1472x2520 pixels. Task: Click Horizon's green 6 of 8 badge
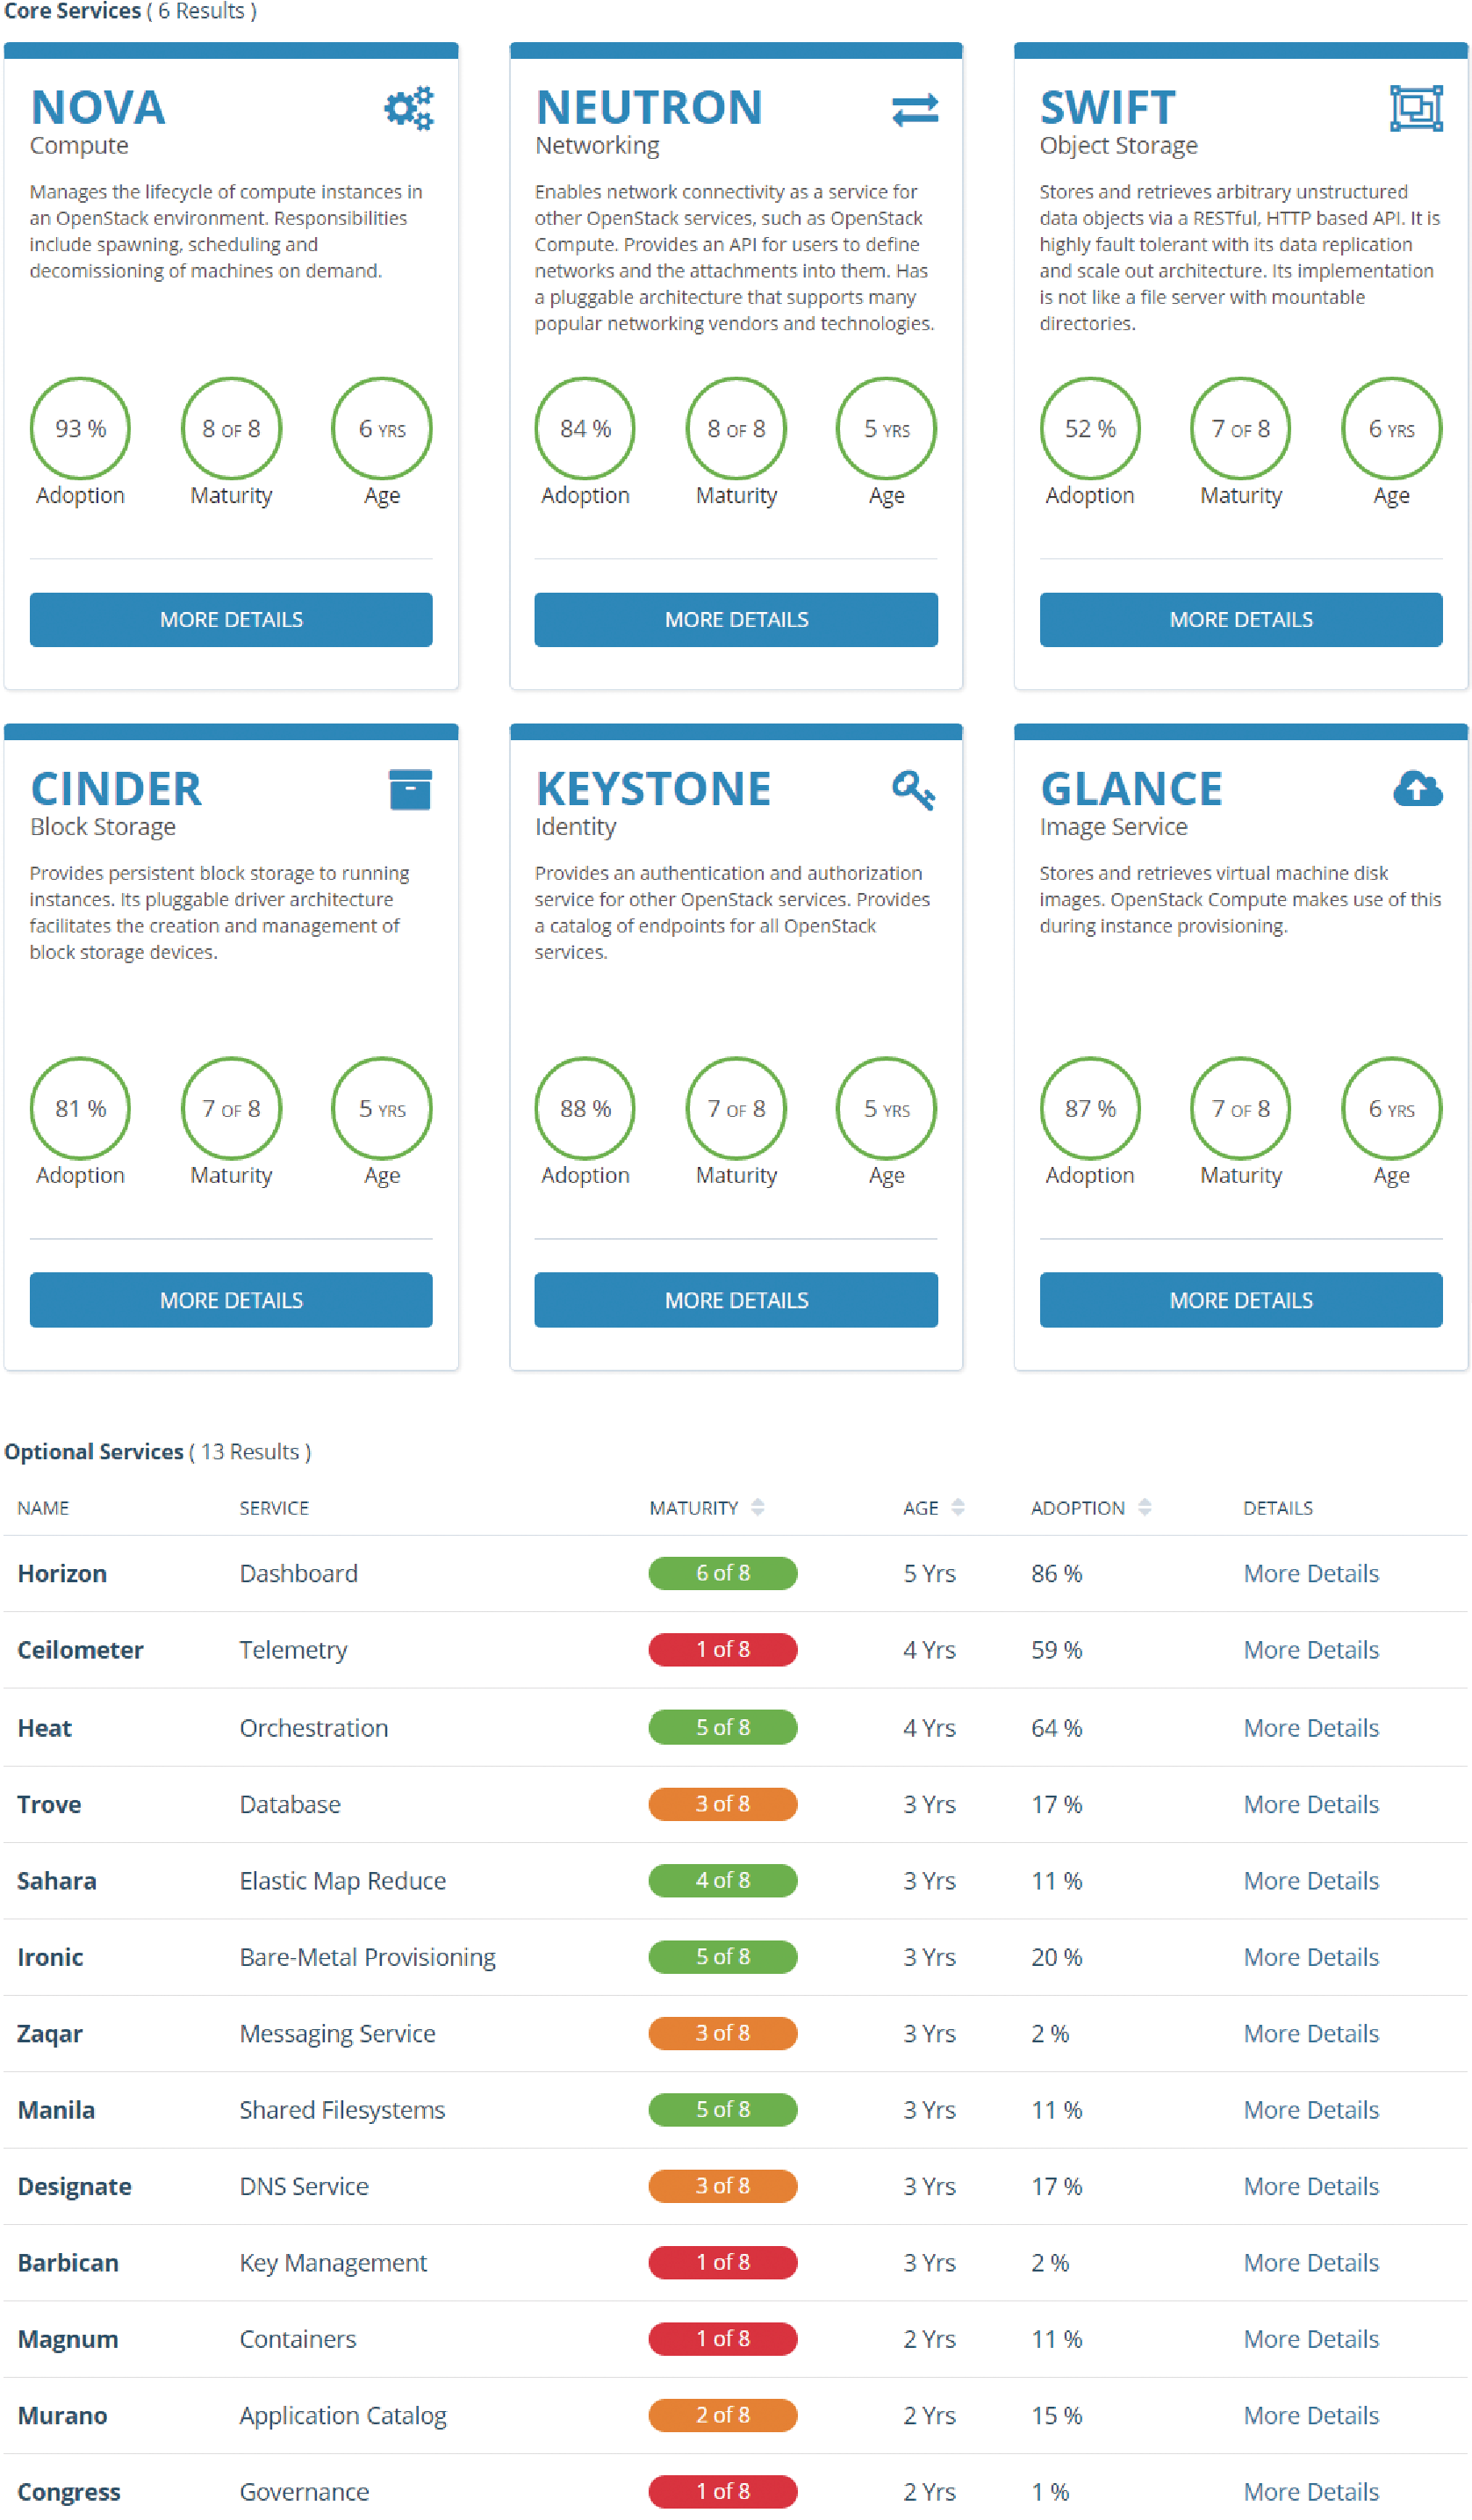pyautogui.click(x=723, y=1573)
